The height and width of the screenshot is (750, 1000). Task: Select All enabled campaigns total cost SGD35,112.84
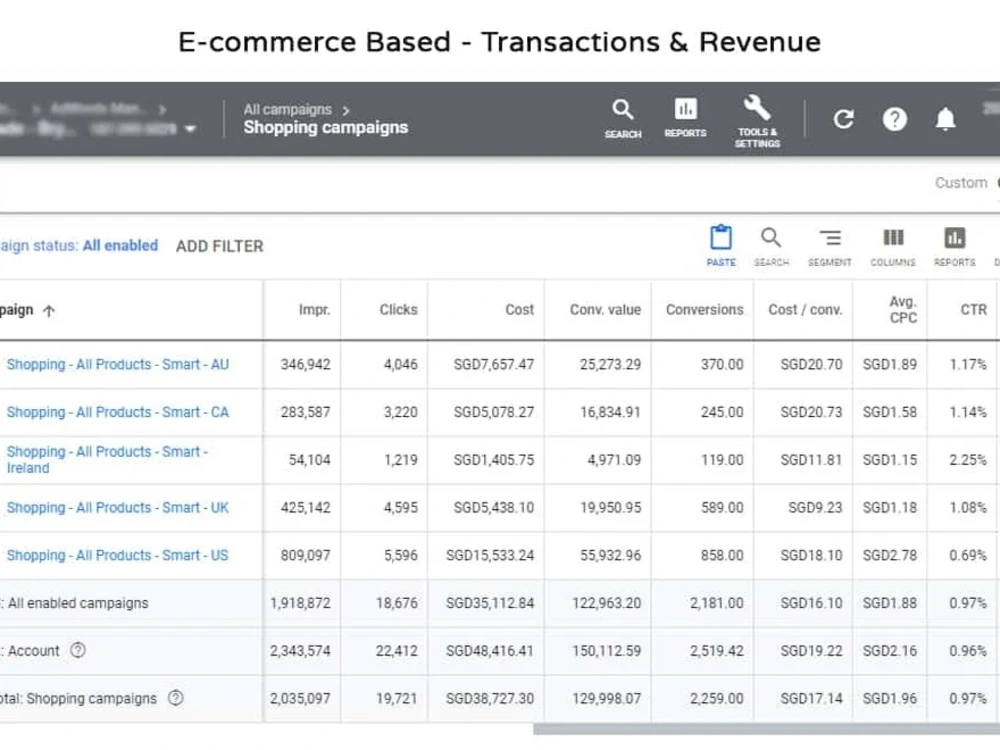point(490,603)
